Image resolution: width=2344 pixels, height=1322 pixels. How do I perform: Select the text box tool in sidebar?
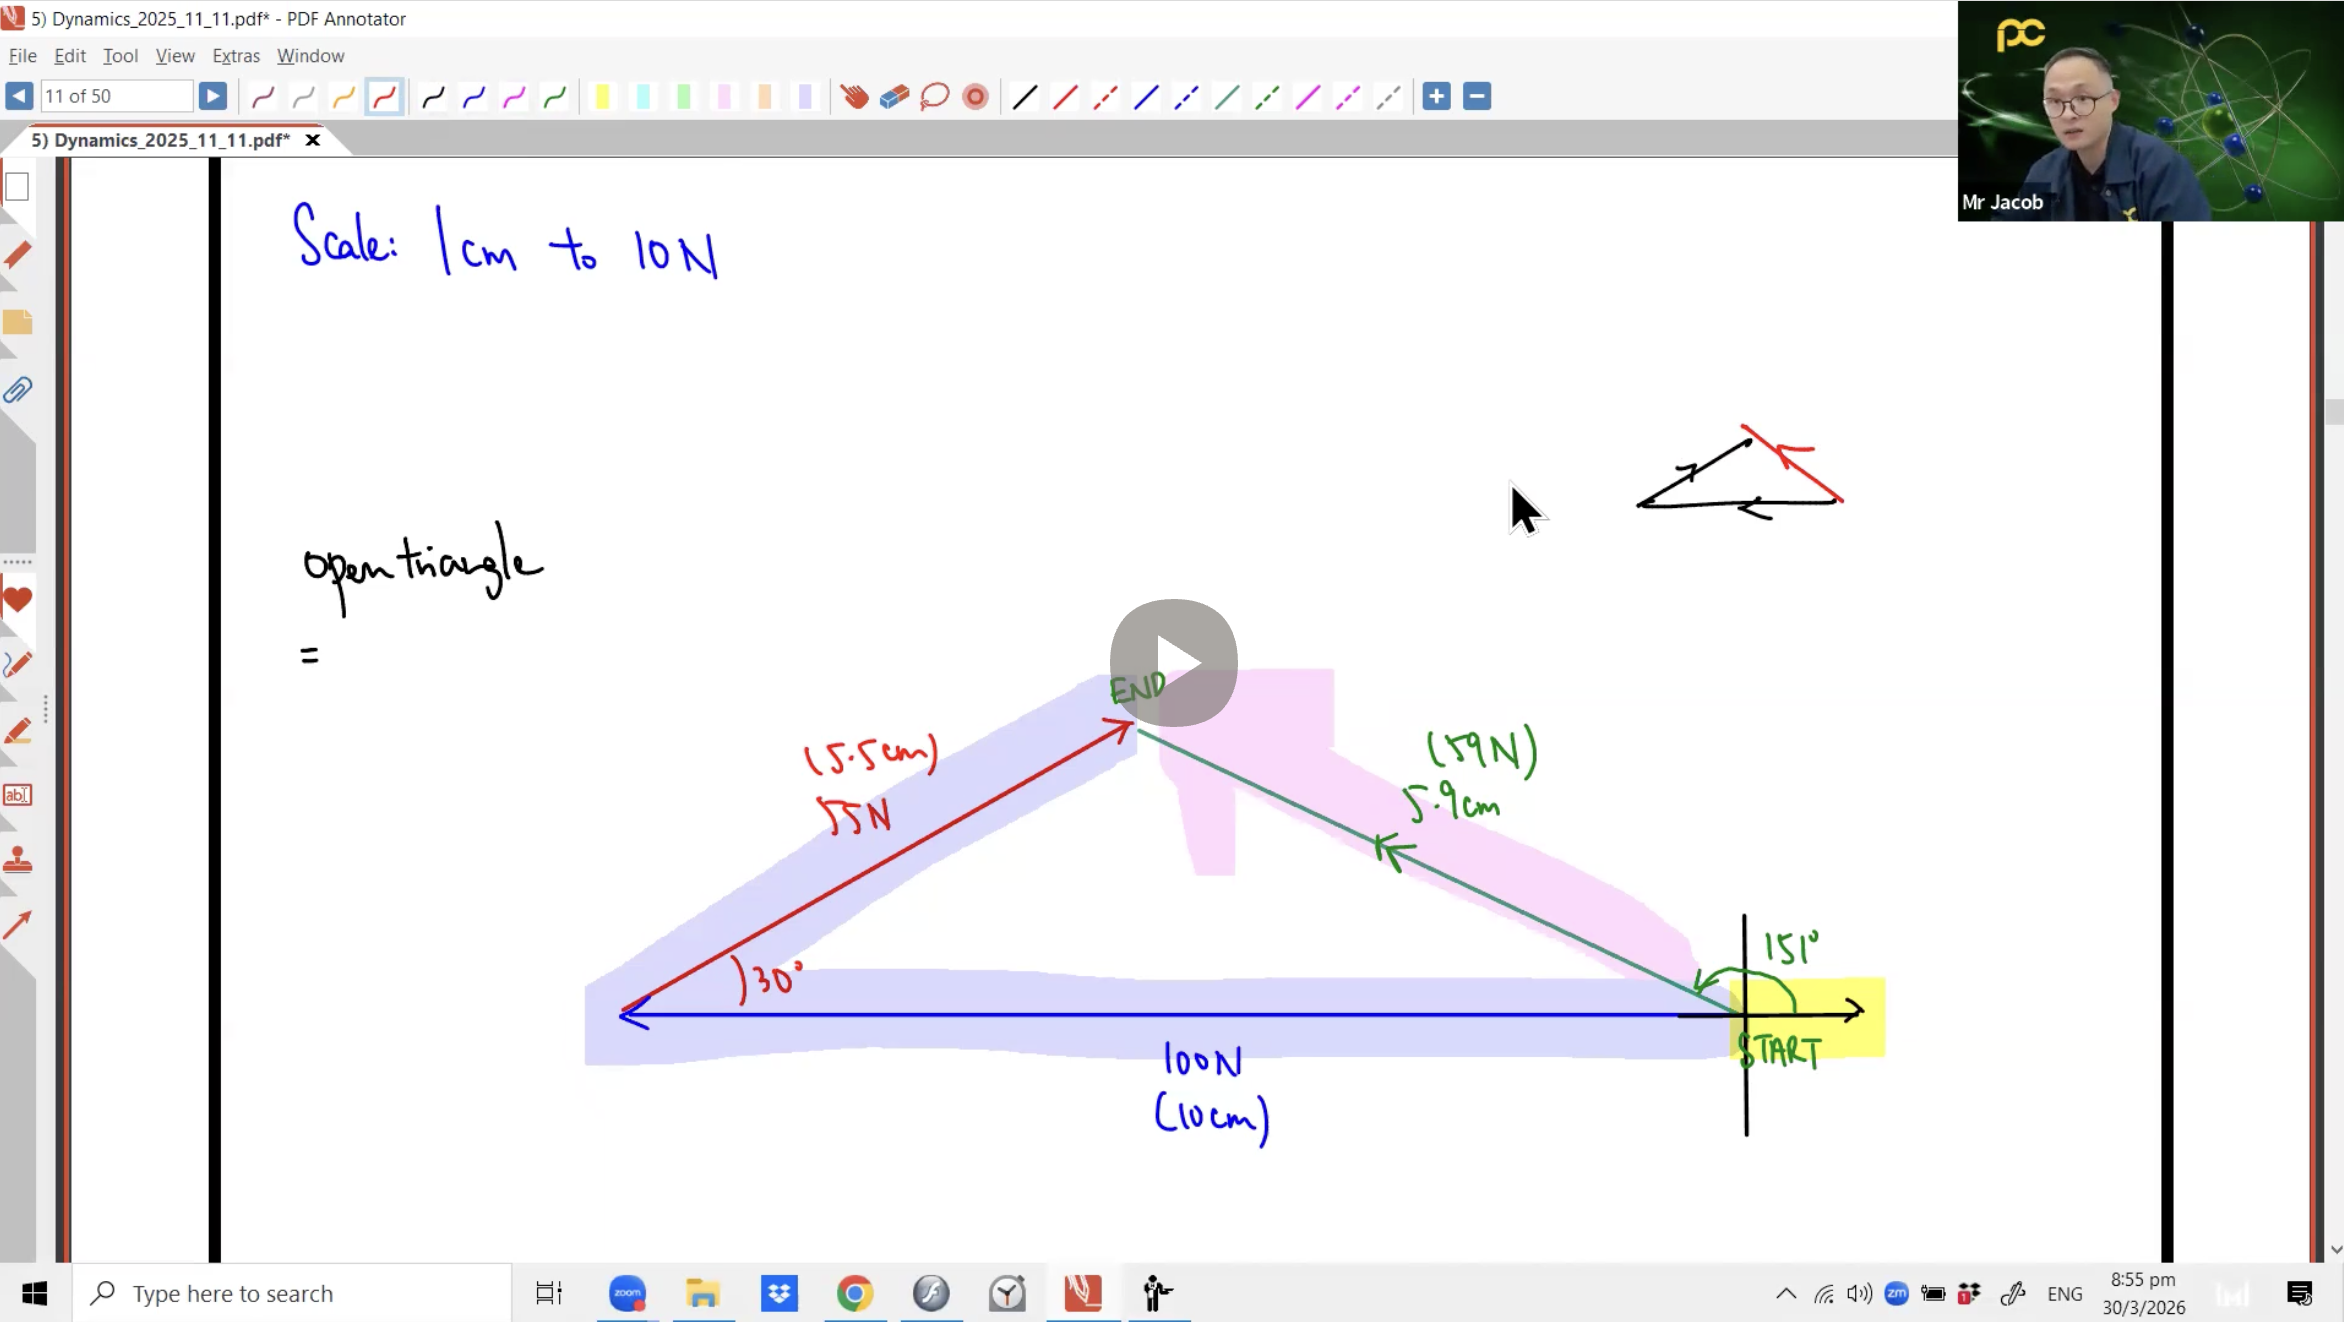click(x=17, y=795)
